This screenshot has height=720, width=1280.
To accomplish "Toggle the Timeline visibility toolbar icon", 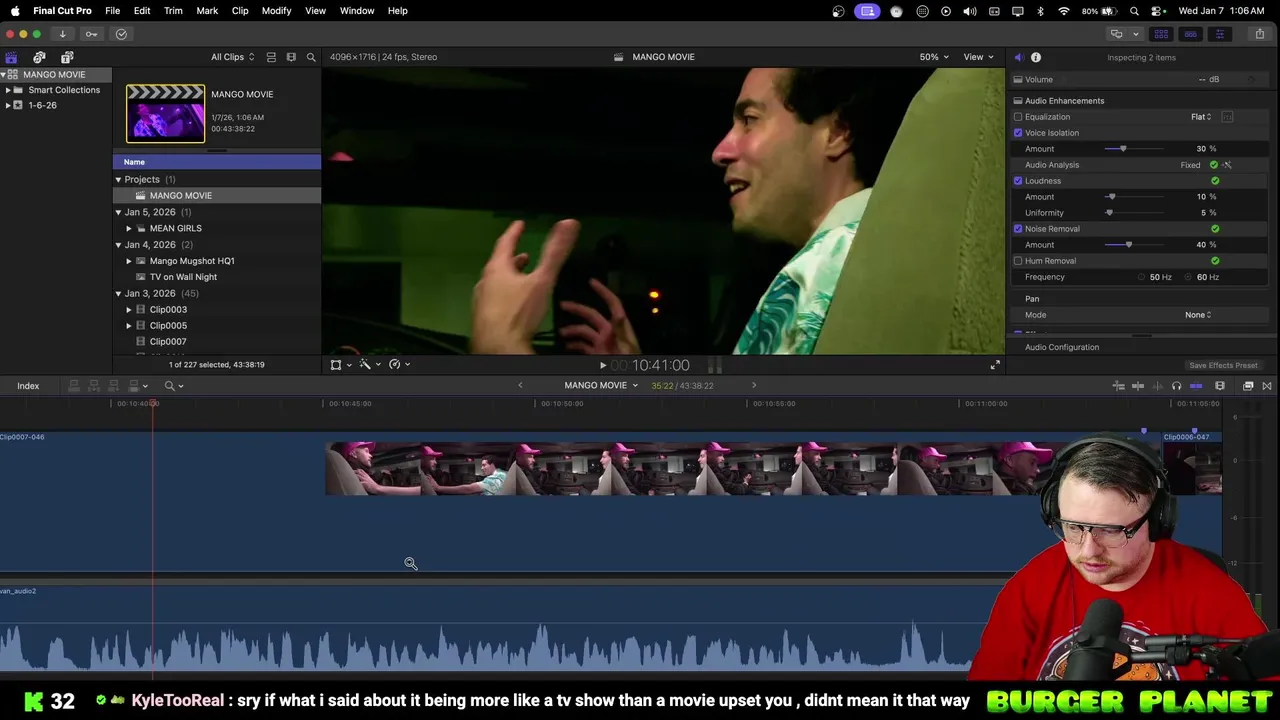I will pos(1190,34).
